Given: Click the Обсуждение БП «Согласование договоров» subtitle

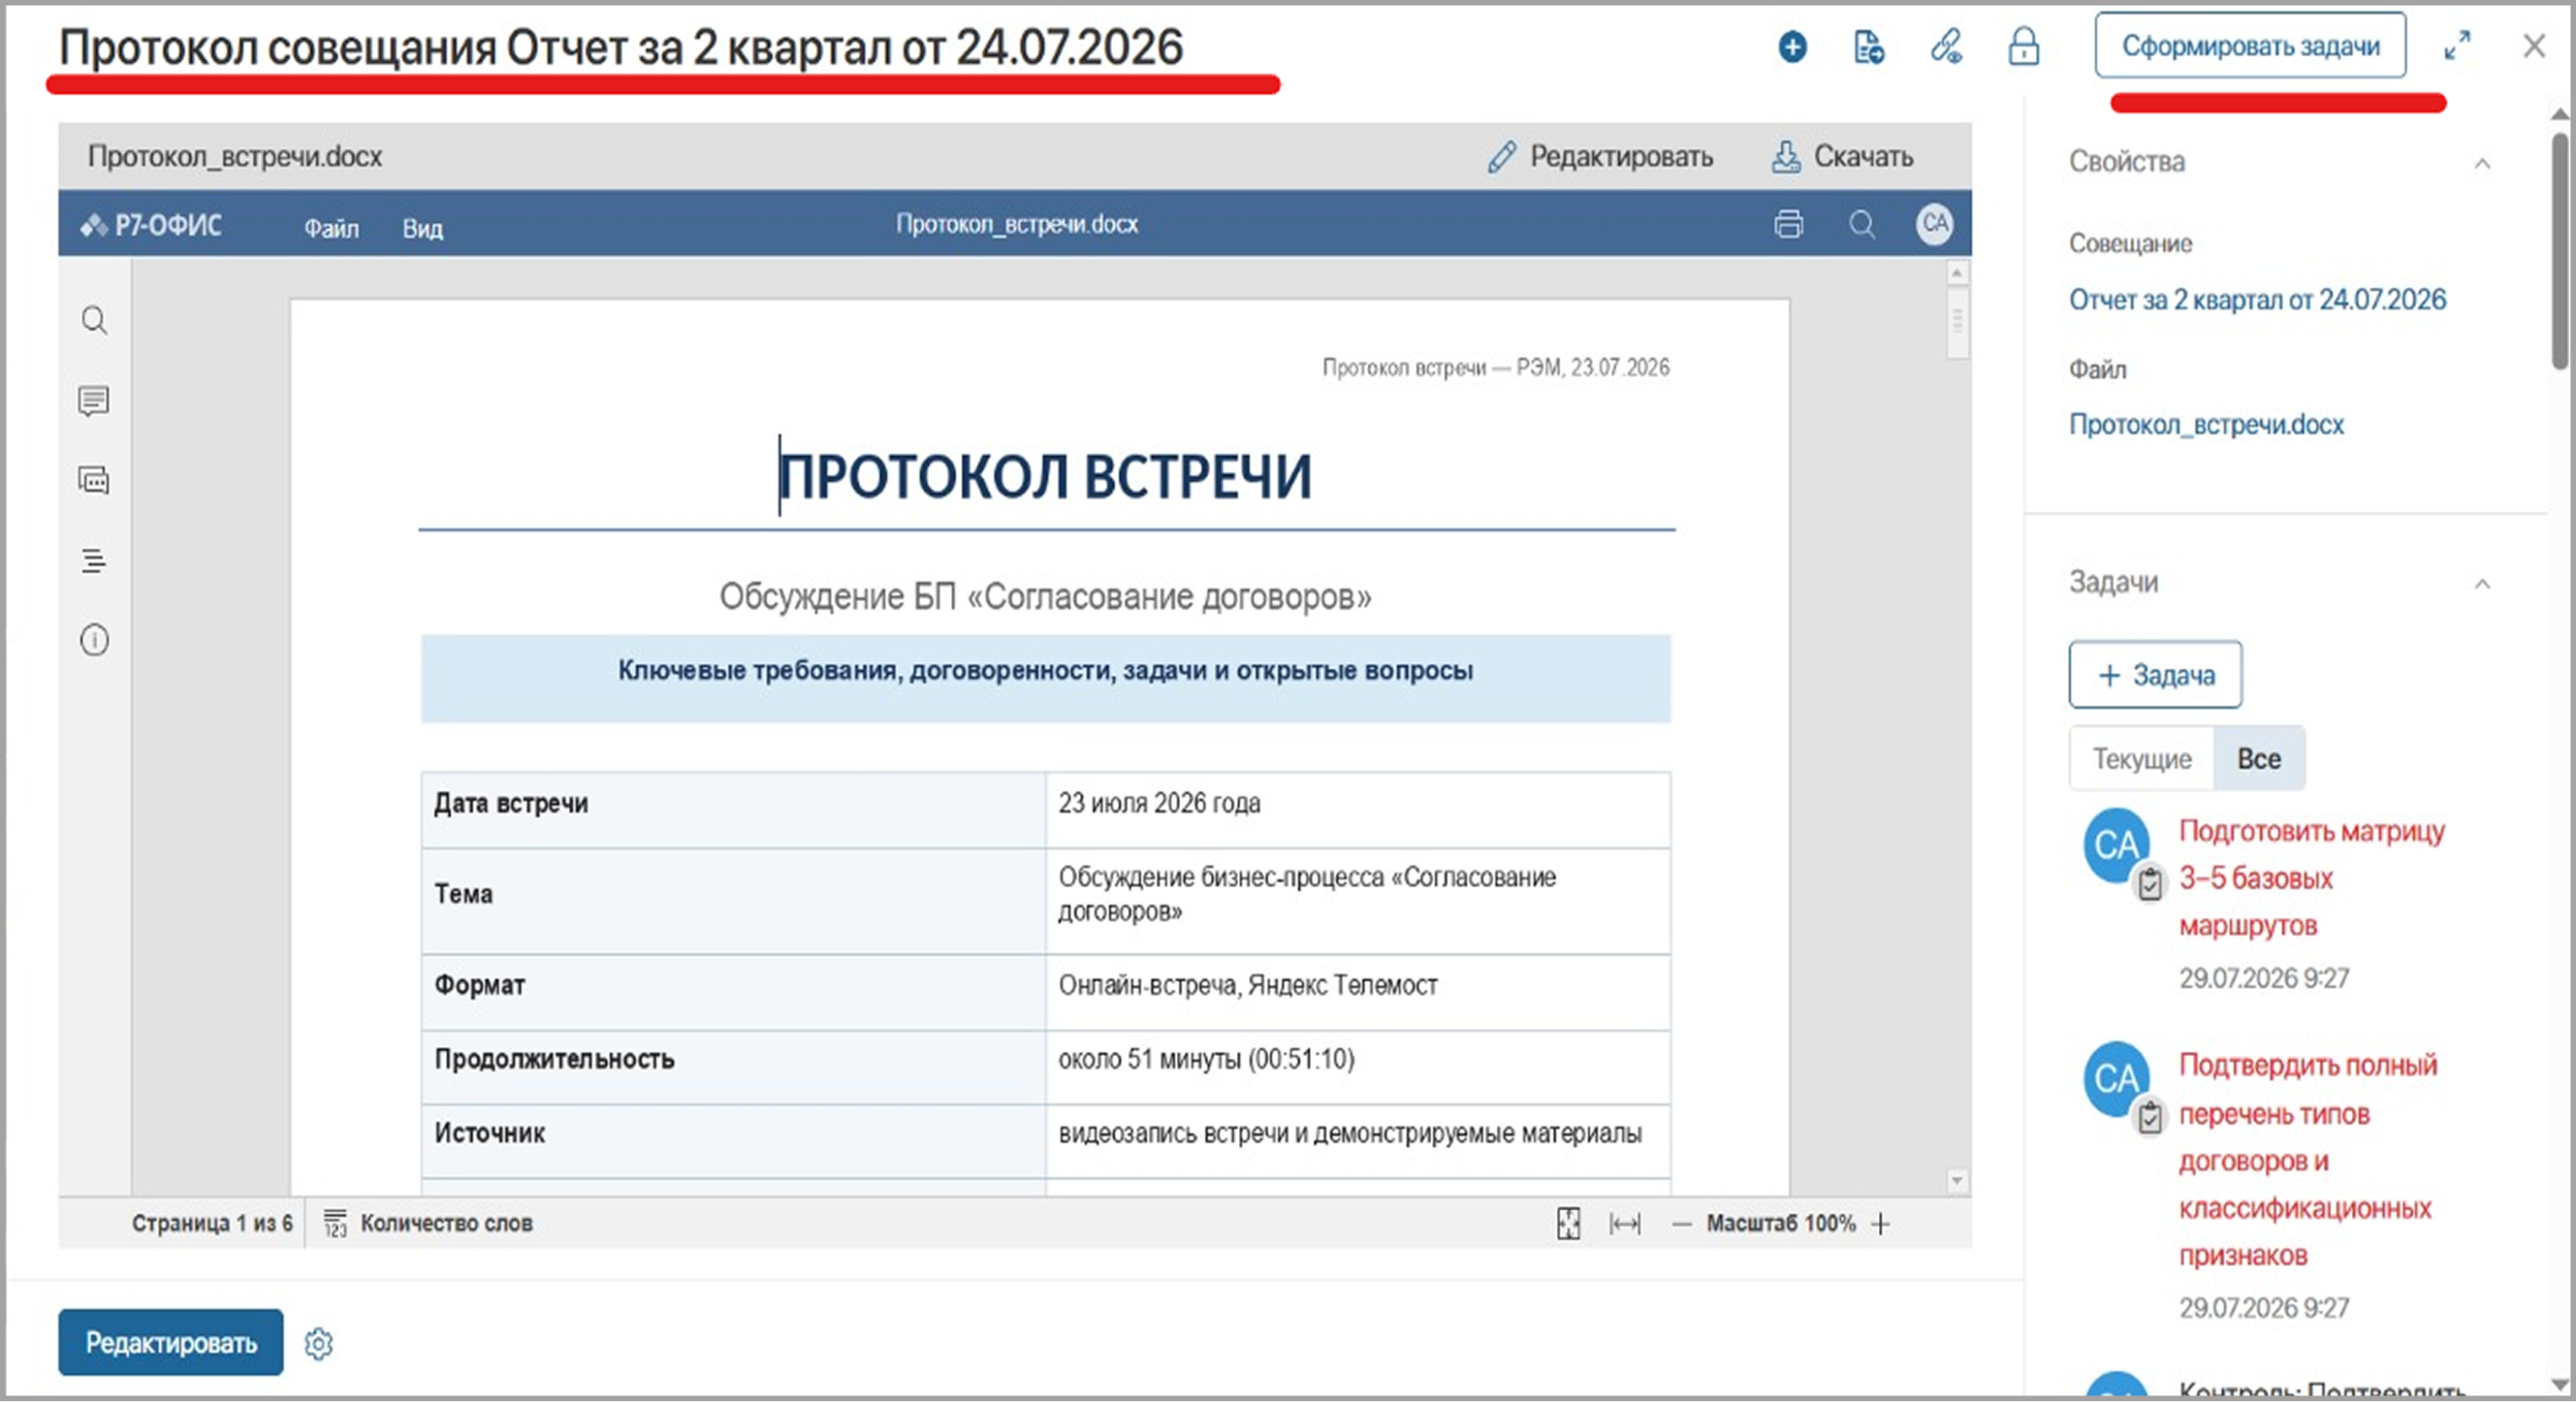Looking at the screenshot, I should click(x=1045, y=597).
